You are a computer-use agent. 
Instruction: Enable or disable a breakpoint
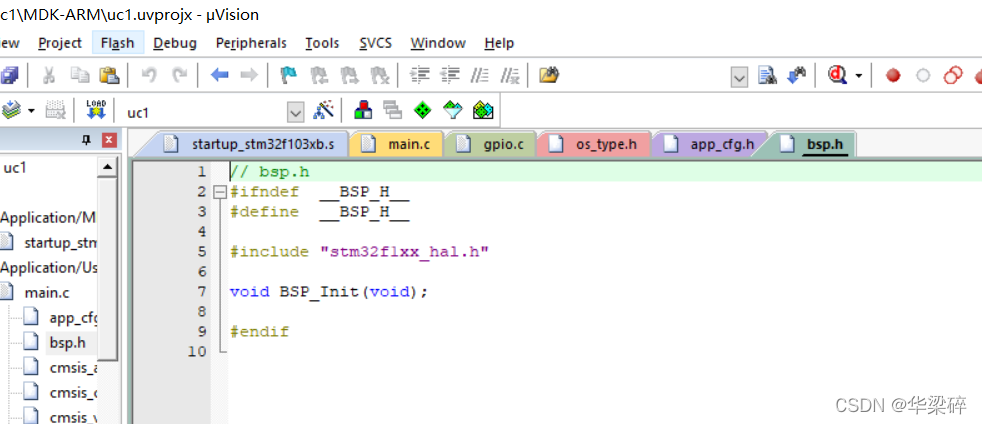point(923,76)
